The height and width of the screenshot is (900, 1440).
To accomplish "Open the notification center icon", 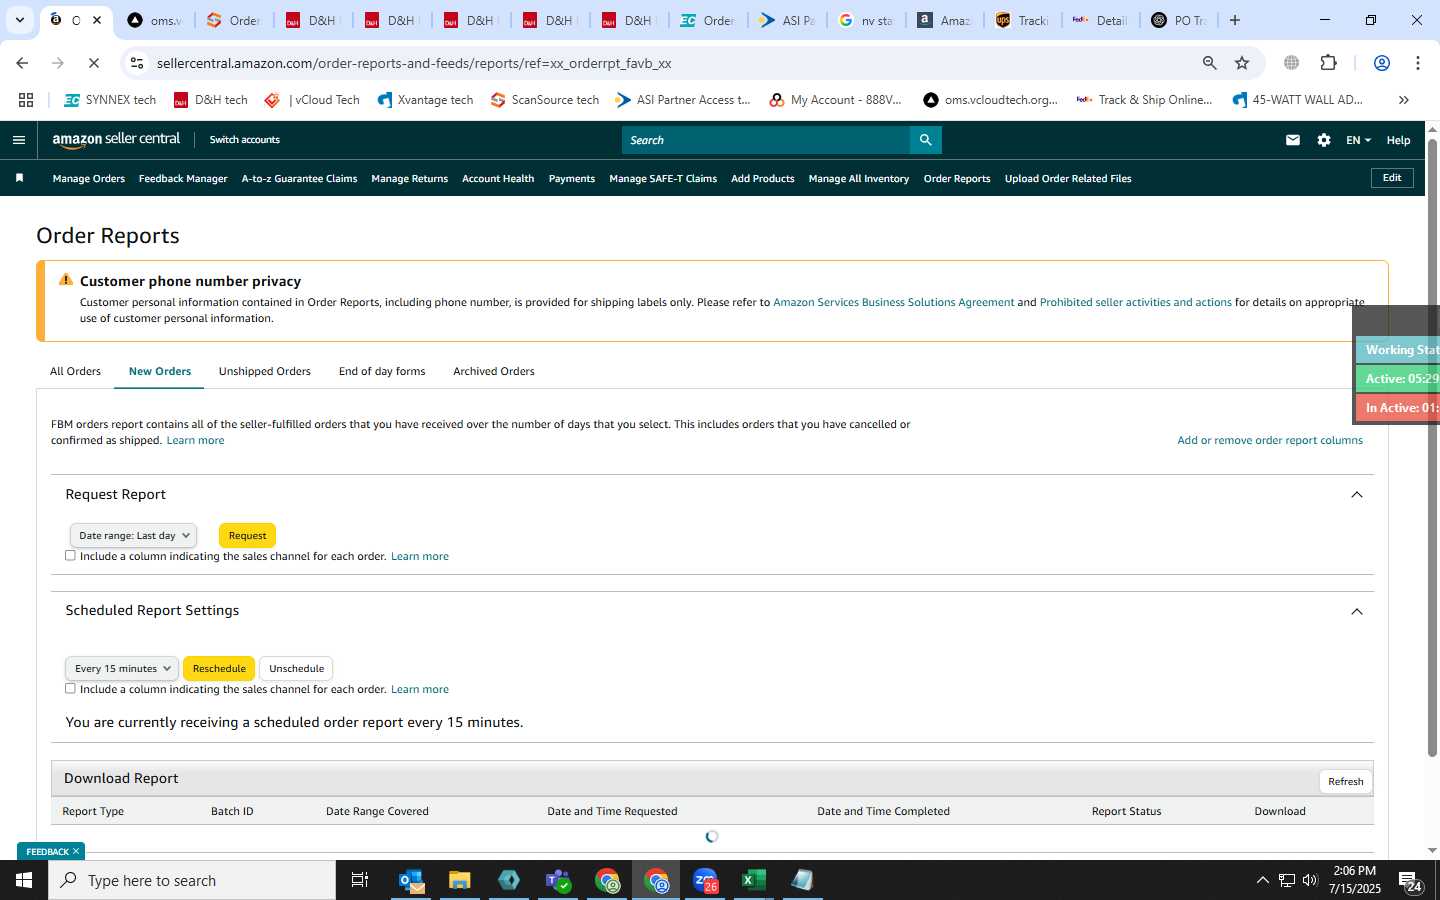I will point(1410,882).
